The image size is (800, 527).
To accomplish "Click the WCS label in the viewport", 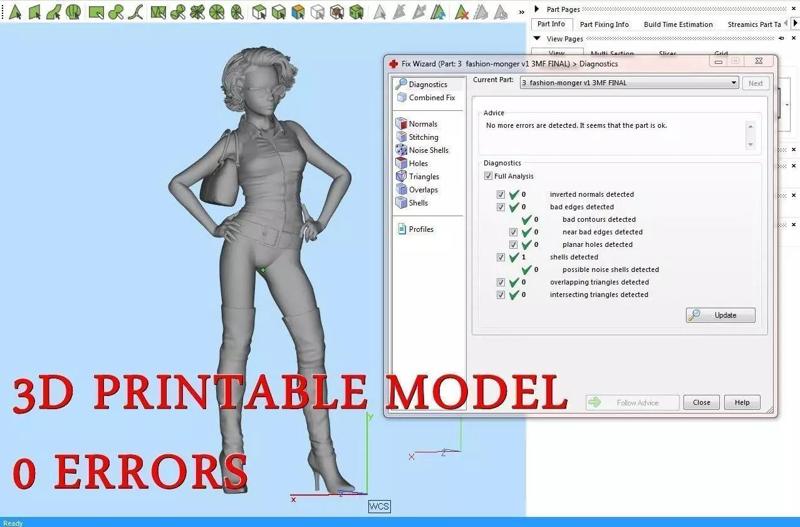I will [x=379, y=507].
